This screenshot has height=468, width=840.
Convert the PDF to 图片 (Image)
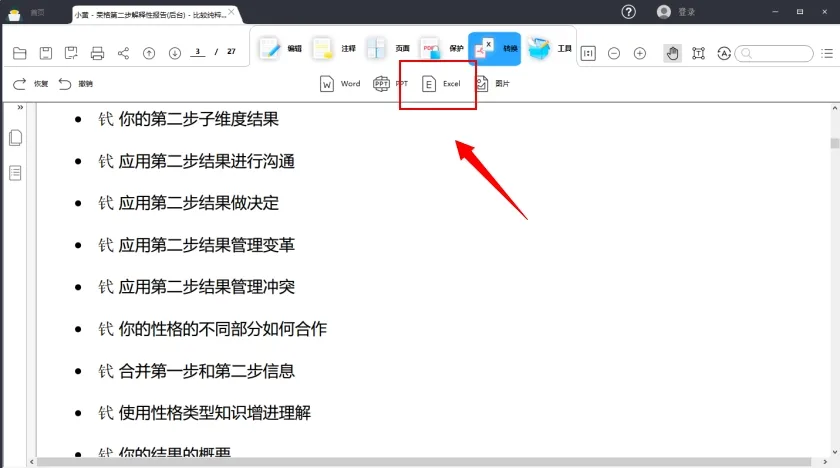(492, 84)
